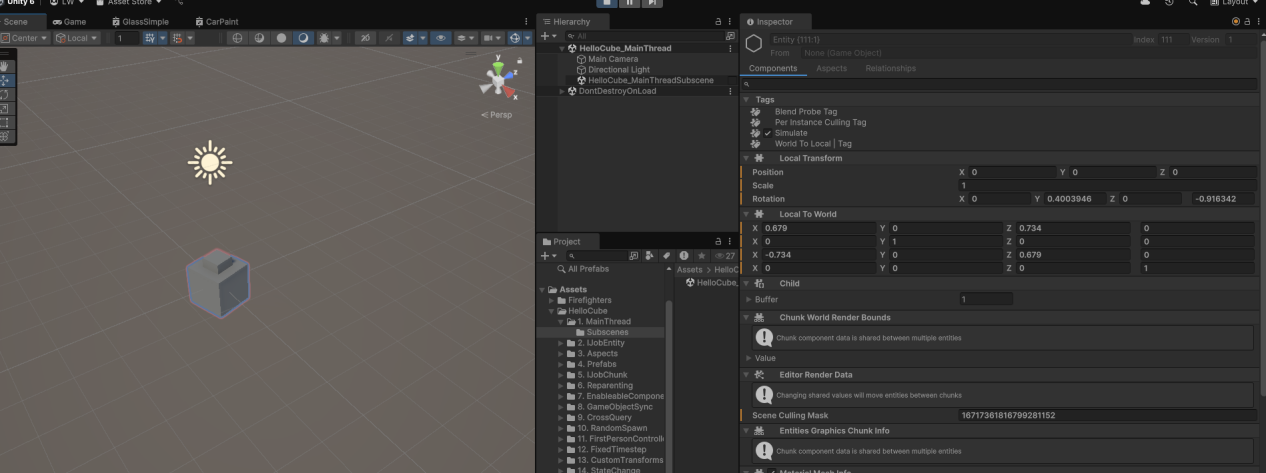This screenshot has width=1266, height=473.
Task: Select the Rotate tool
Action: tap(5, 94)
